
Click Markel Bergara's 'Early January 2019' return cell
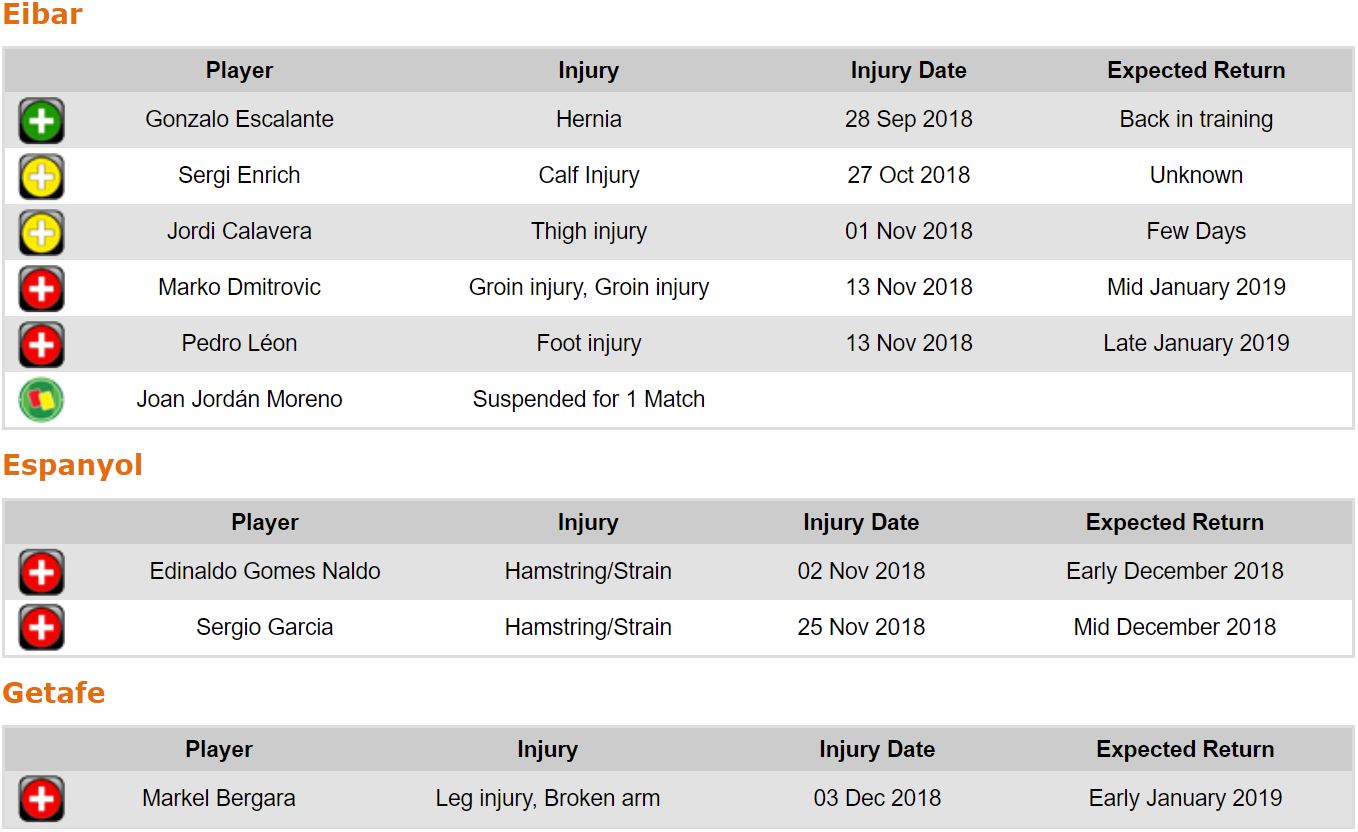tap(1185, 799)
